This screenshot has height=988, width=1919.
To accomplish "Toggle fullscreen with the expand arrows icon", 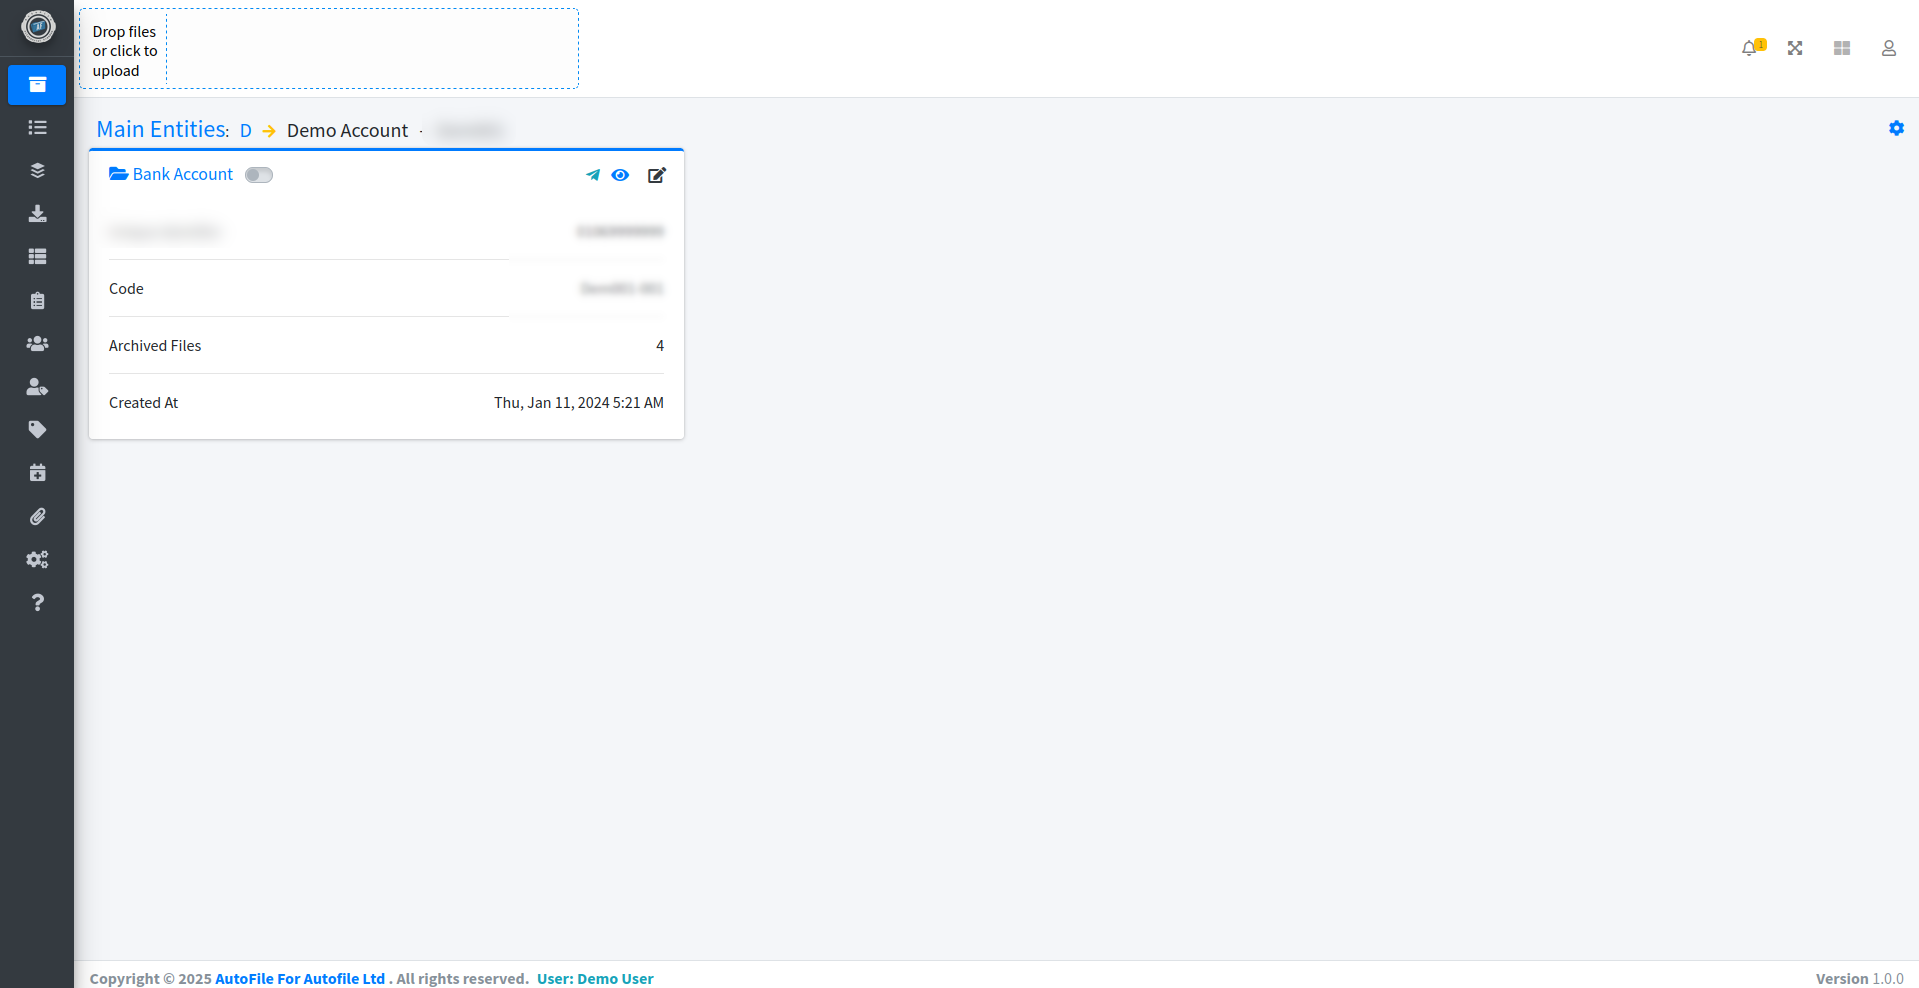I will point(1795,48).
